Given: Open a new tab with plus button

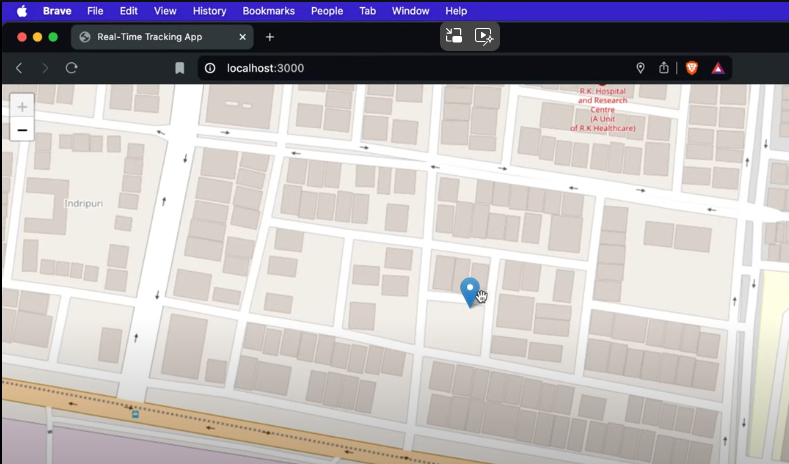Looking at the screenshot, I should click(270, 37).
